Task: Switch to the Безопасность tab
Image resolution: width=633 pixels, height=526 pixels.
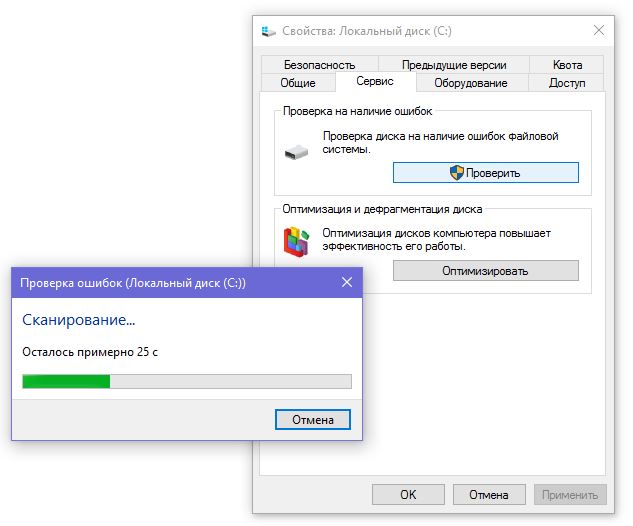Action: [319, 65]
